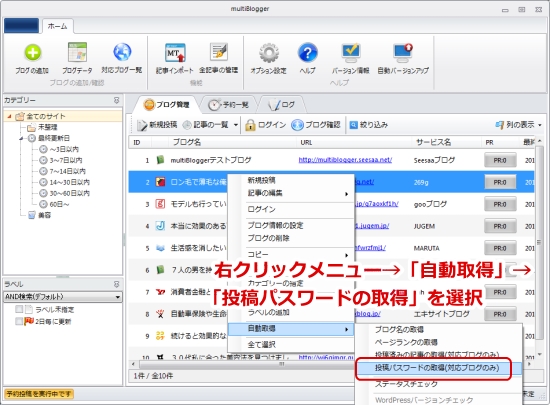Open ブログデータ calendar icon
550x405 pixels.
point(77,53)
